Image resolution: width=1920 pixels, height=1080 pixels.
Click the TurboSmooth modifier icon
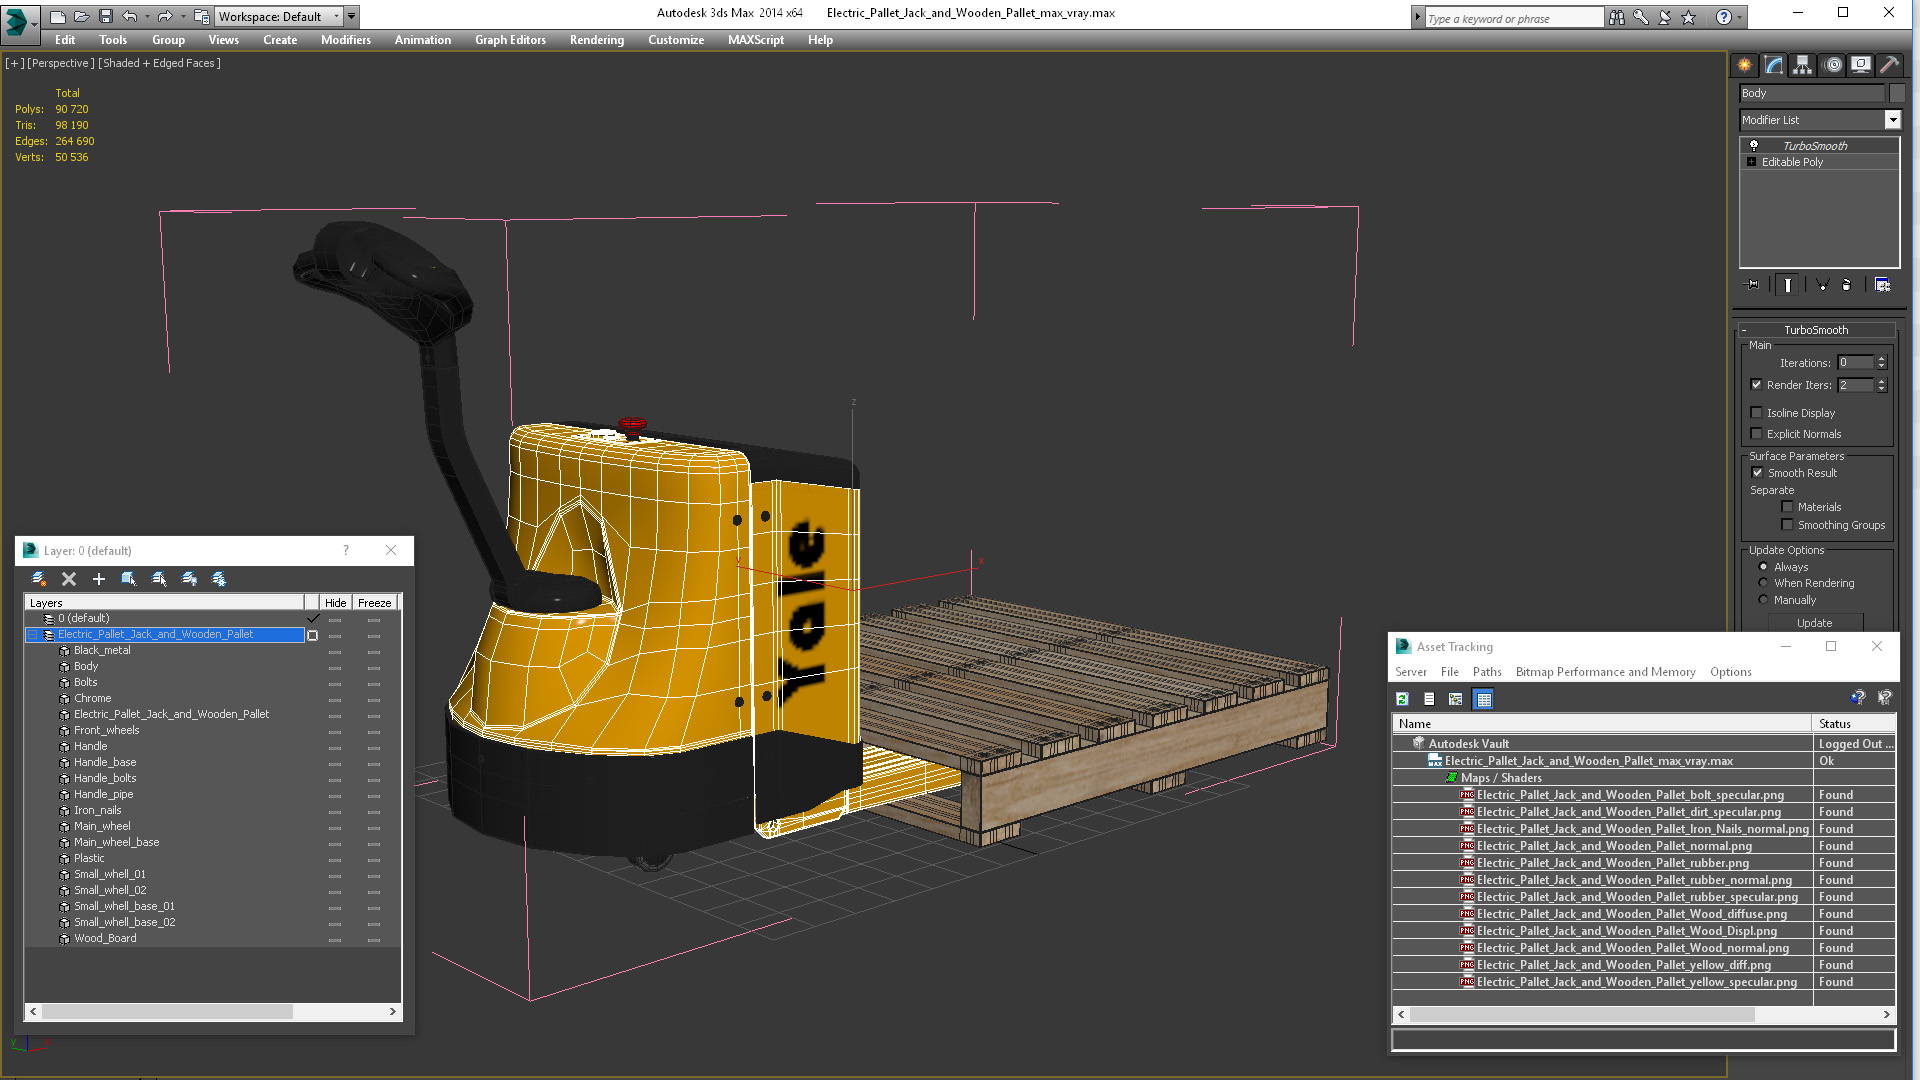(1754, 145)
